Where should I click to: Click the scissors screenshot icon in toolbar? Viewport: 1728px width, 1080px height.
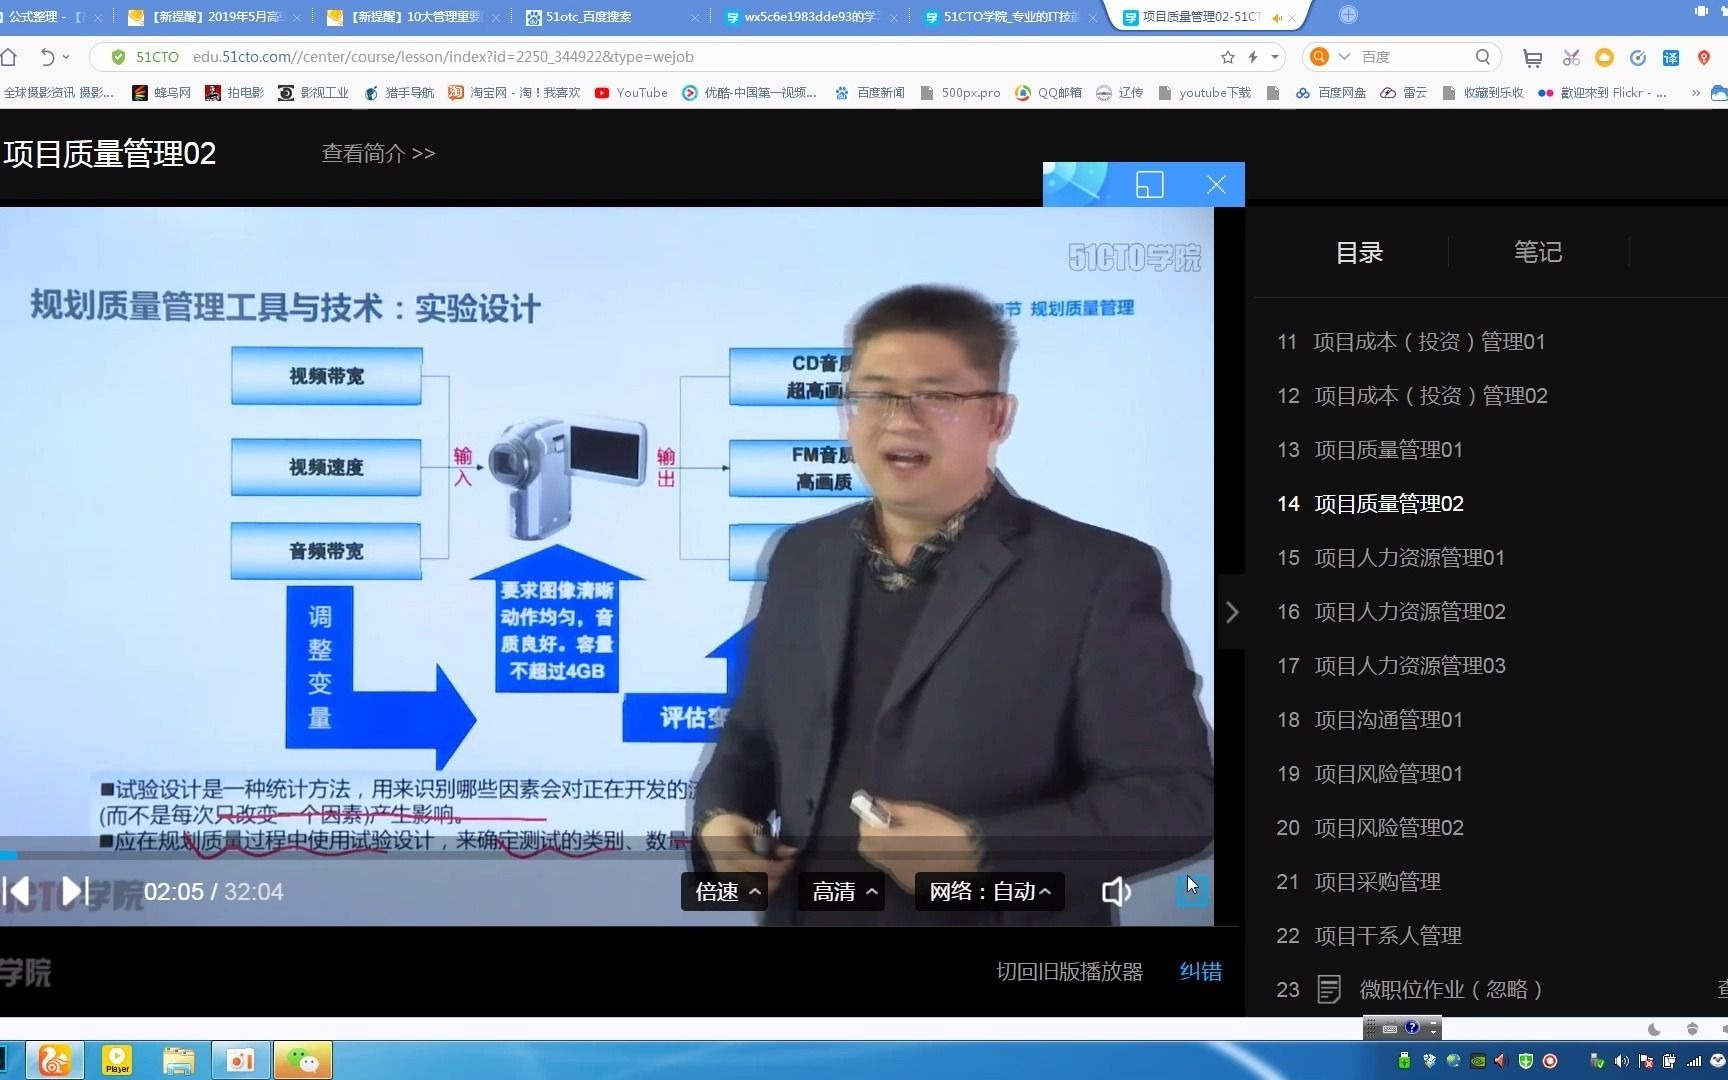tap(1570, 57)
